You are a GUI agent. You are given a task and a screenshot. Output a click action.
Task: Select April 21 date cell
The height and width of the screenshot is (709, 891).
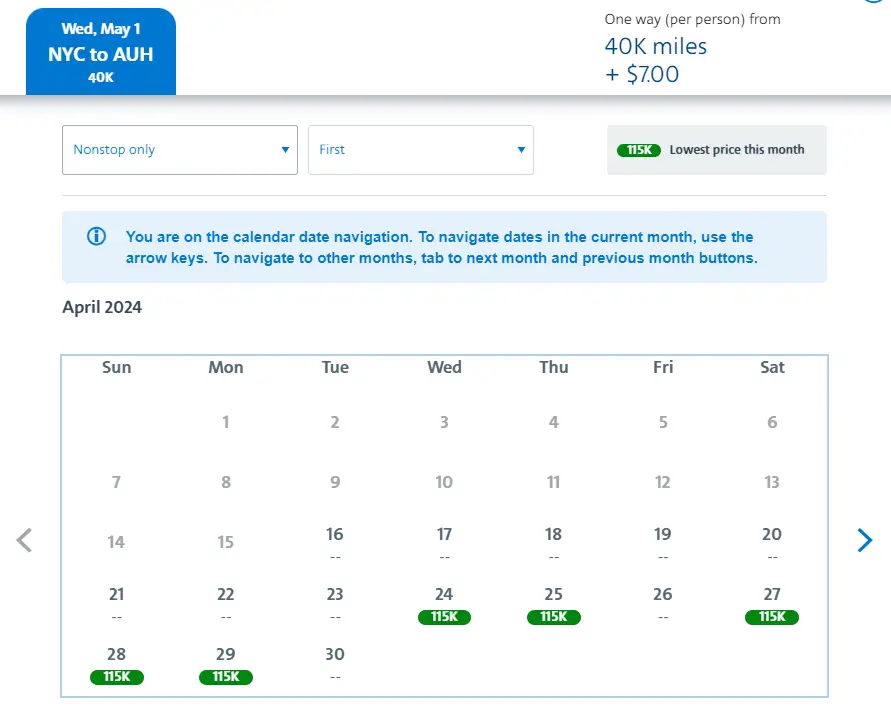tap(117, 603)
